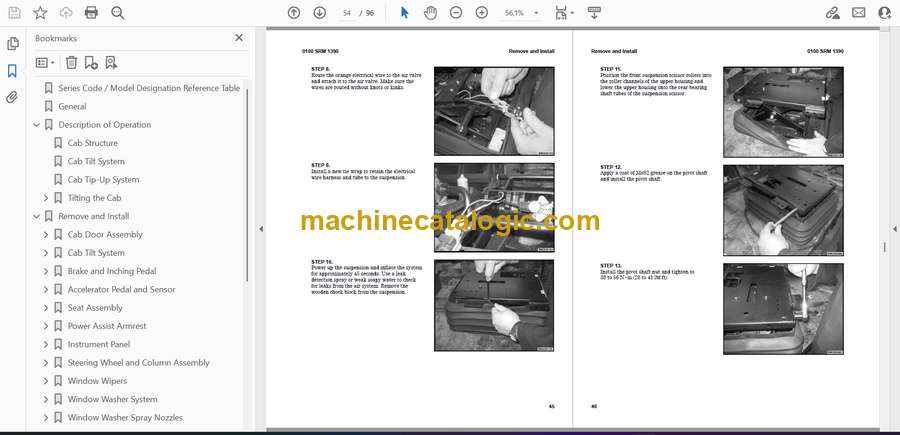Expand the Instrument Panel bookmark
This screenshot has height=435, width=900.
click(46, 344)
